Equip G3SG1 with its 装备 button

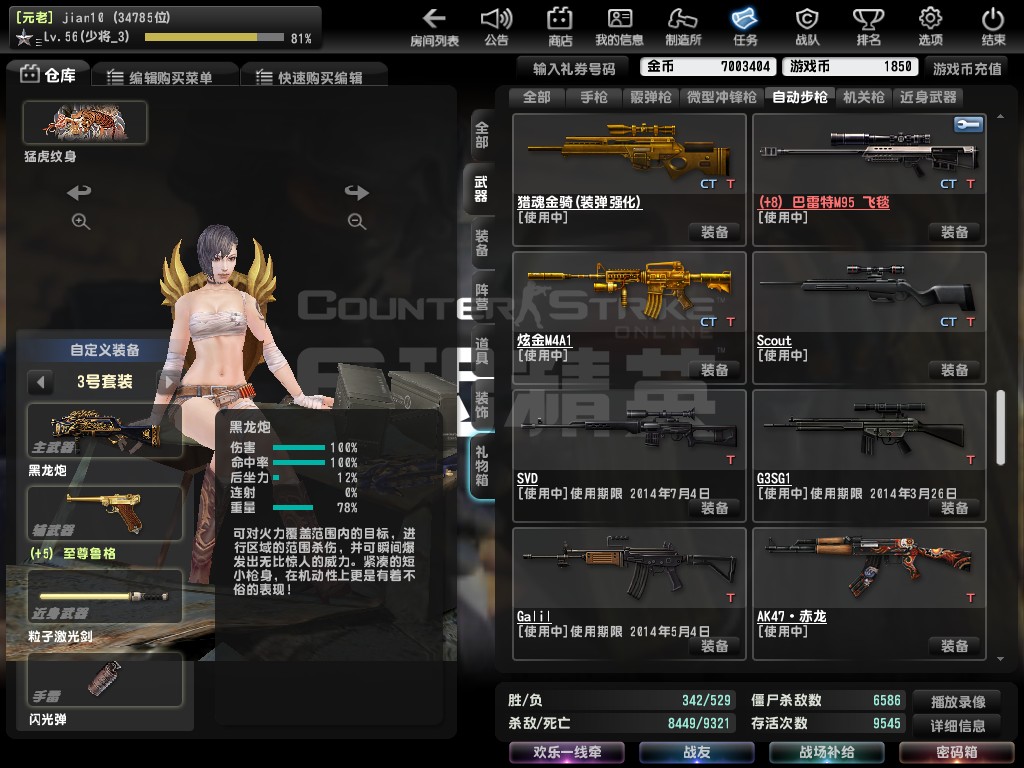point(954,508)
